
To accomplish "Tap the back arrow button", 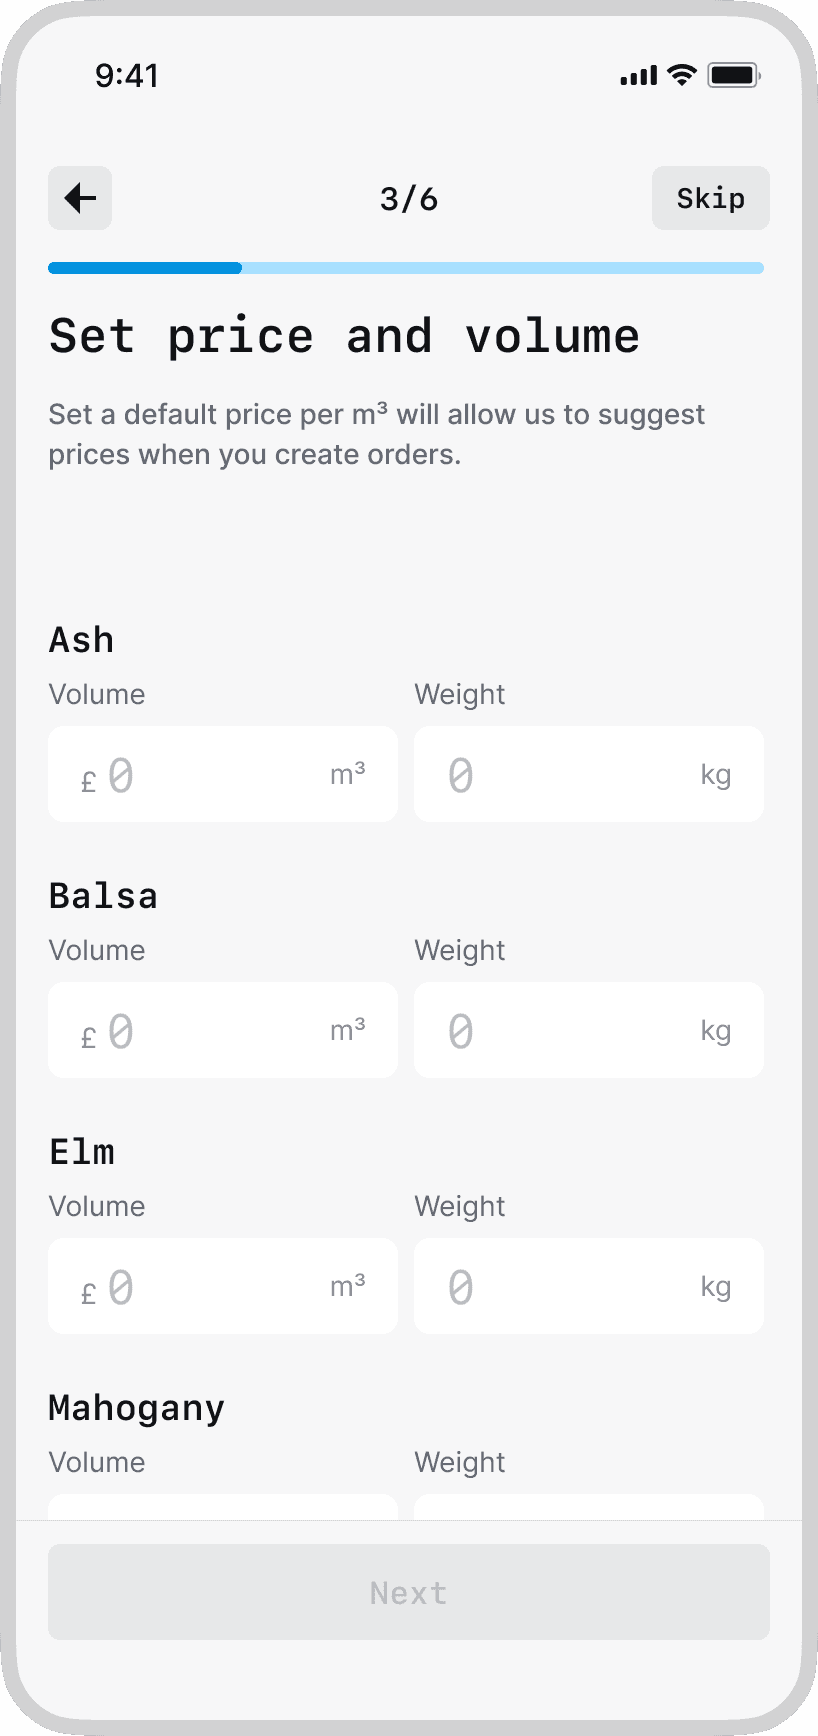I will (80, 198).
